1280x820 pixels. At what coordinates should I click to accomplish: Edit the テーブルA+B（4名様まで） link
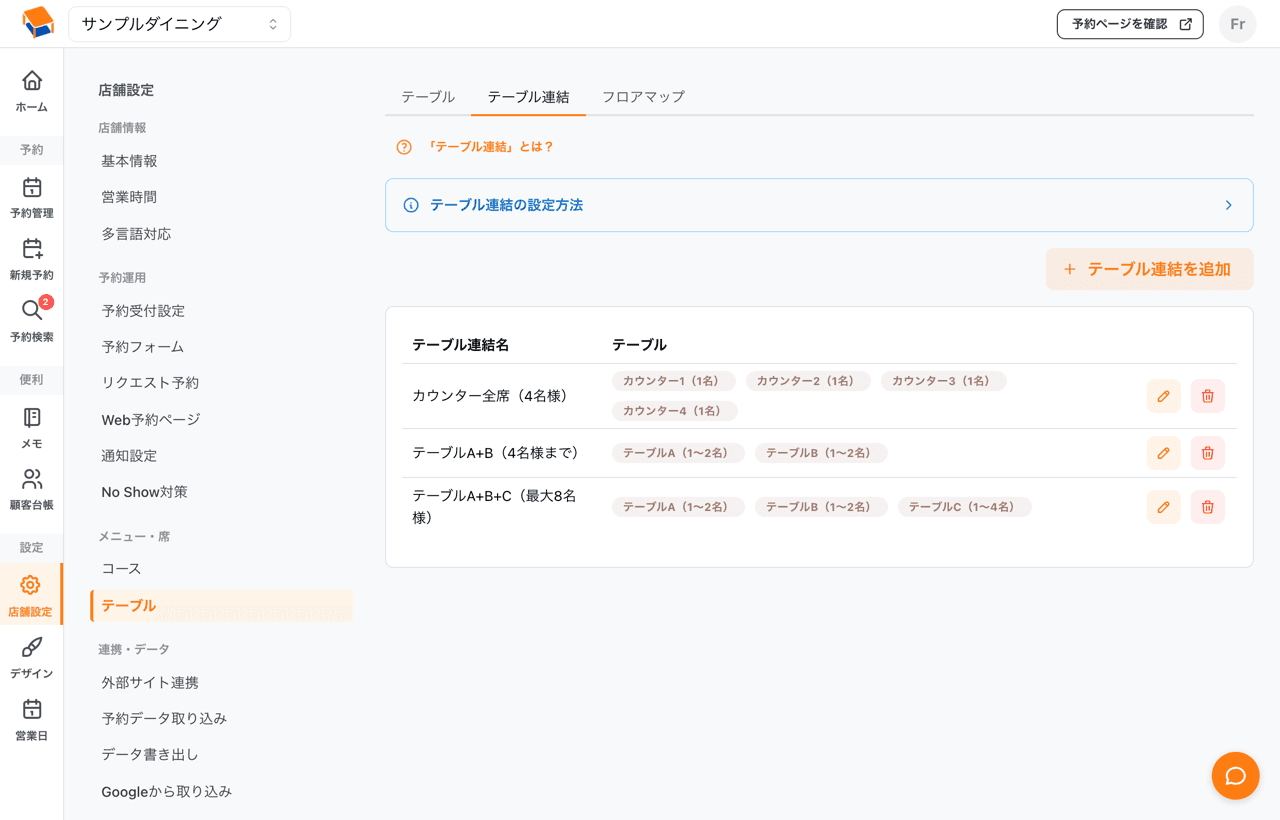[1163, 453]
